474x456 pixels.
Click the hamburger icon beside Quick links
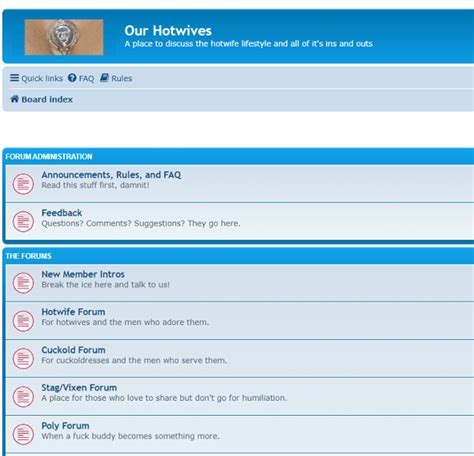coord(14,78)
